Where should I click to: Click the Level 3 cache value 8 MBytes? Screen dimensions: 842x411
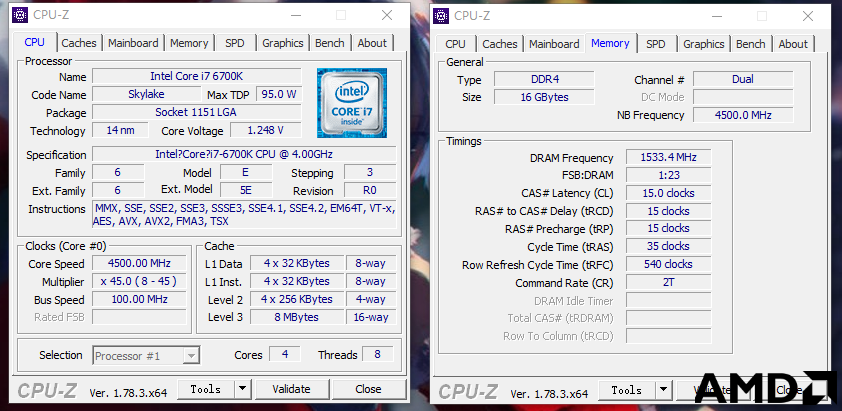(297, 317)
